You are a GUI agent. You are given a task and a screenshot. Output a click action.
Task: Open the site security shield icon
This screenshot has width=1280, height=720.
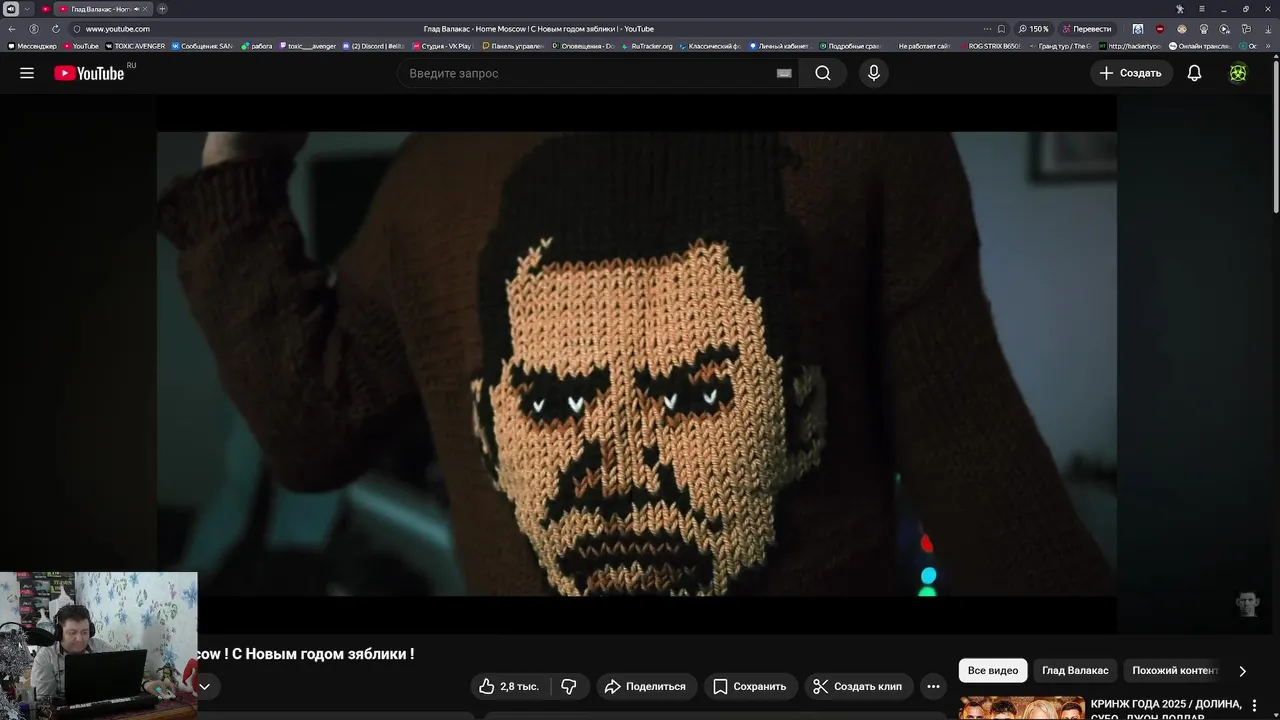pos(76,29)
